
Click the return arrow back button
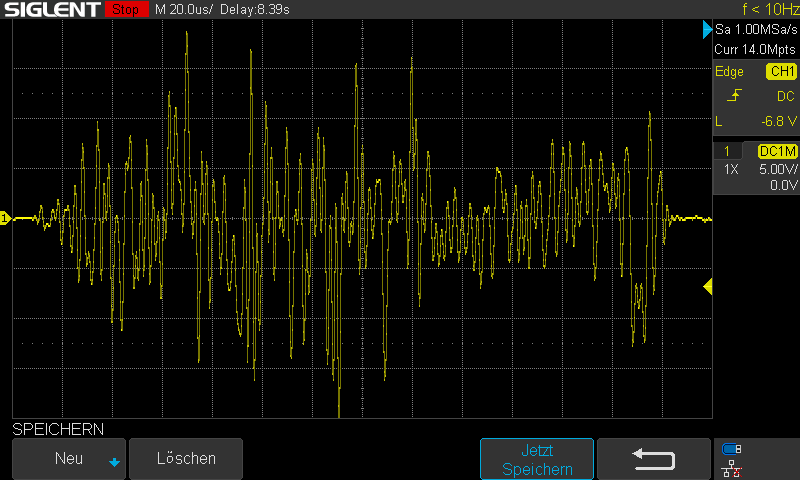coord(654,459)
